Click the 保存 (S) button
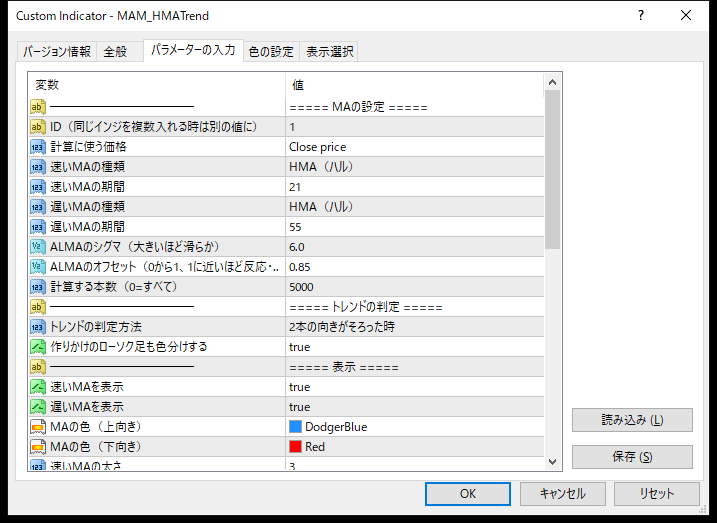Image resolution: width=717 pixels, height=523 pixels. click(x=632, y=457)
